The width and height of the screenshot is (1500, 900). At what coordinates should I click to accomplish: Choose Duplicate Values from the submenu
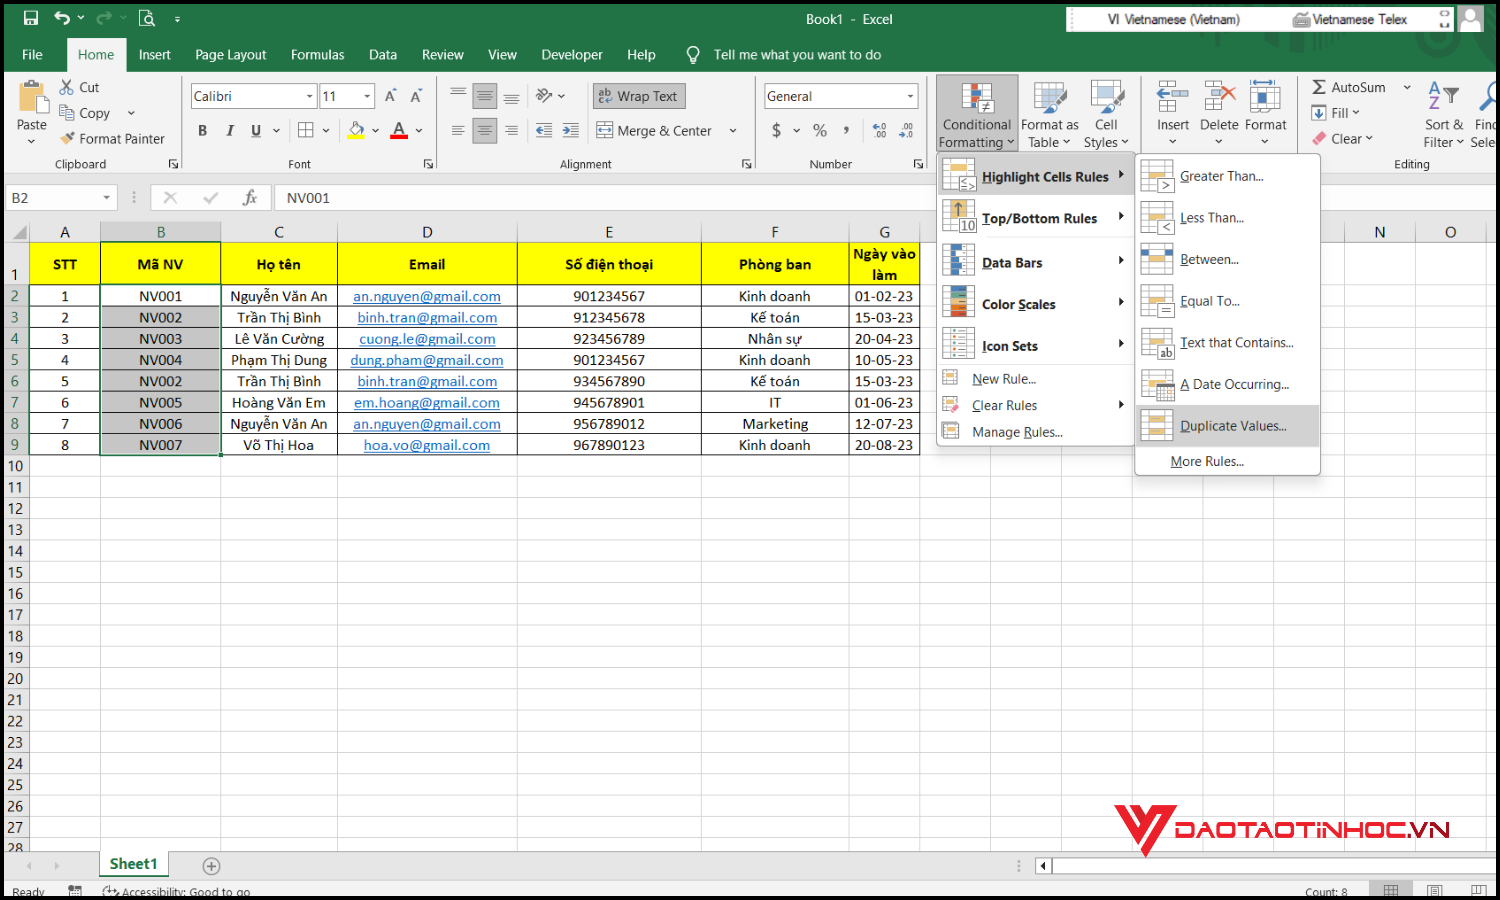pos(1228,426)
